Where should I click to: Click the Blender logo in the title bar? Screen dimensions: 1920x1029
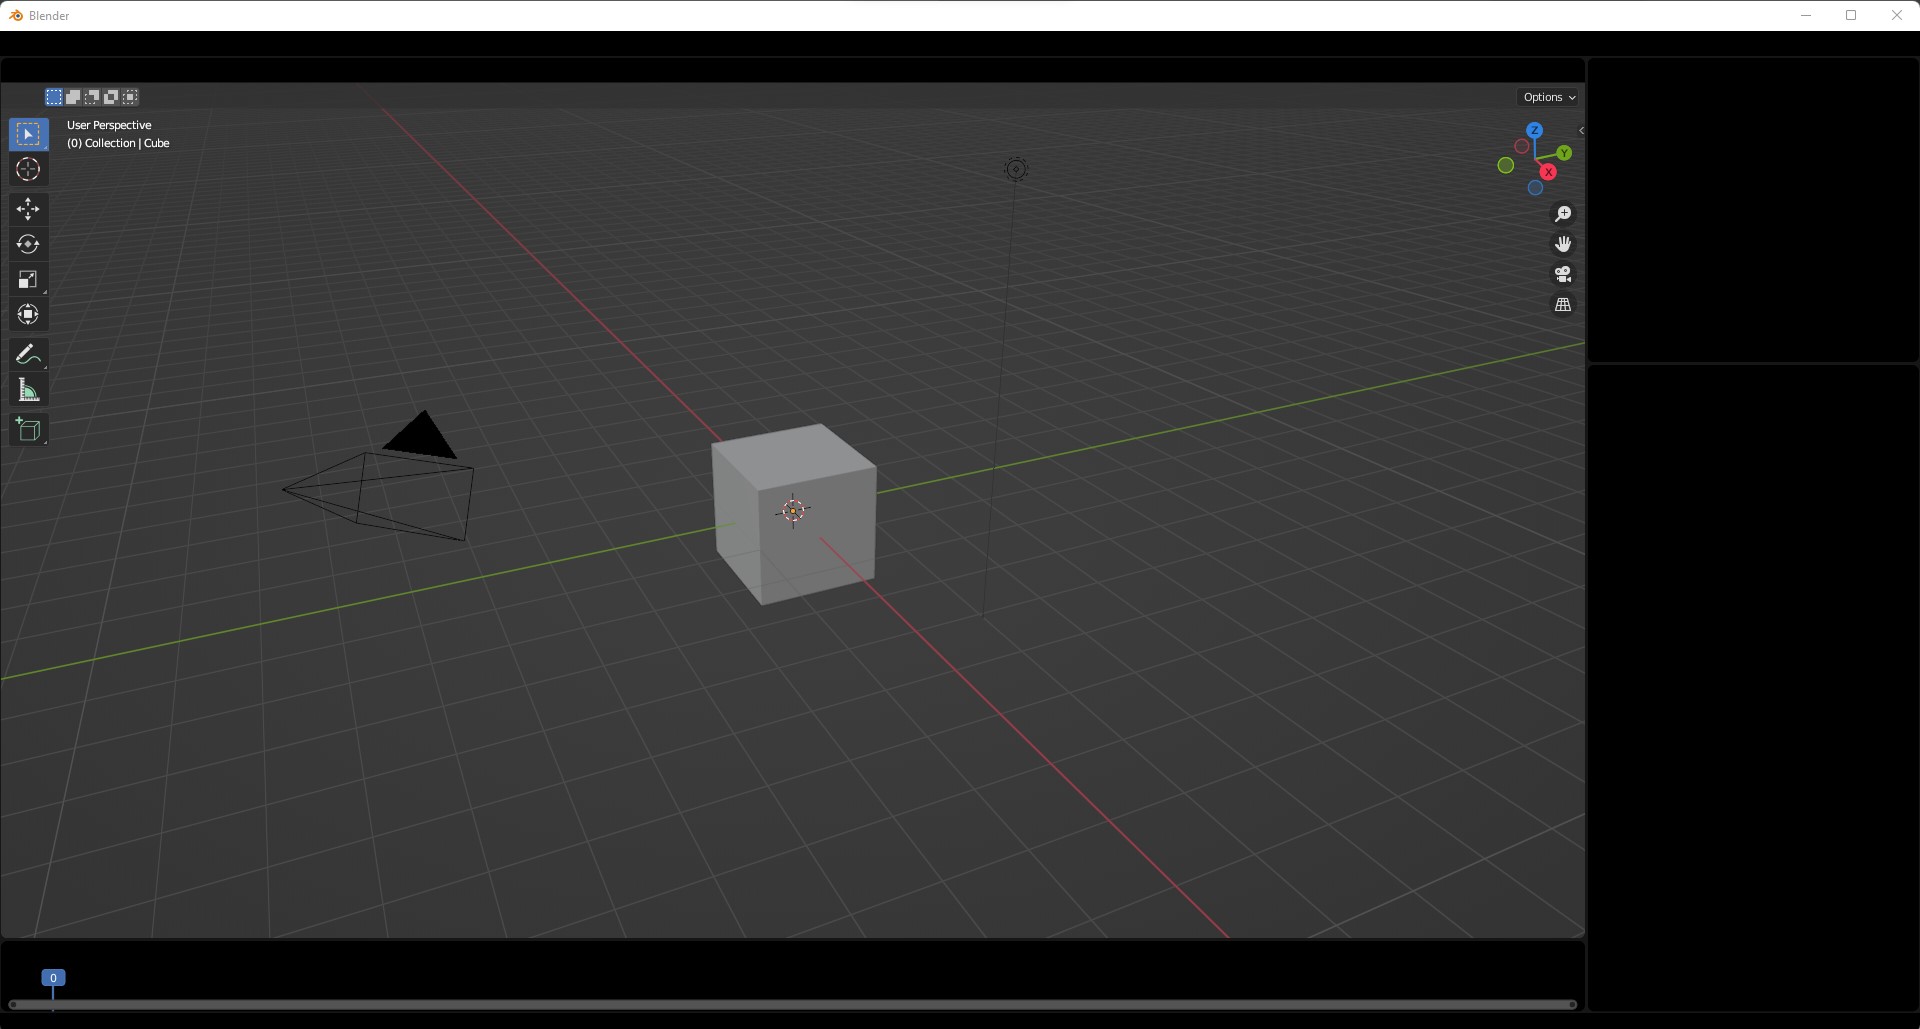16,16
